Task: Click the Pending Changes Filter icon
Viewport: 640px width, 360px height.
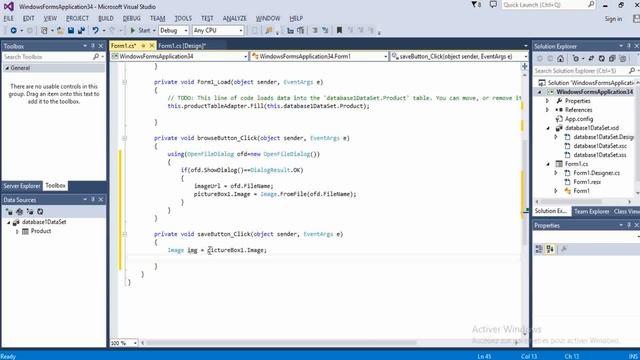Action: (576, 59)
